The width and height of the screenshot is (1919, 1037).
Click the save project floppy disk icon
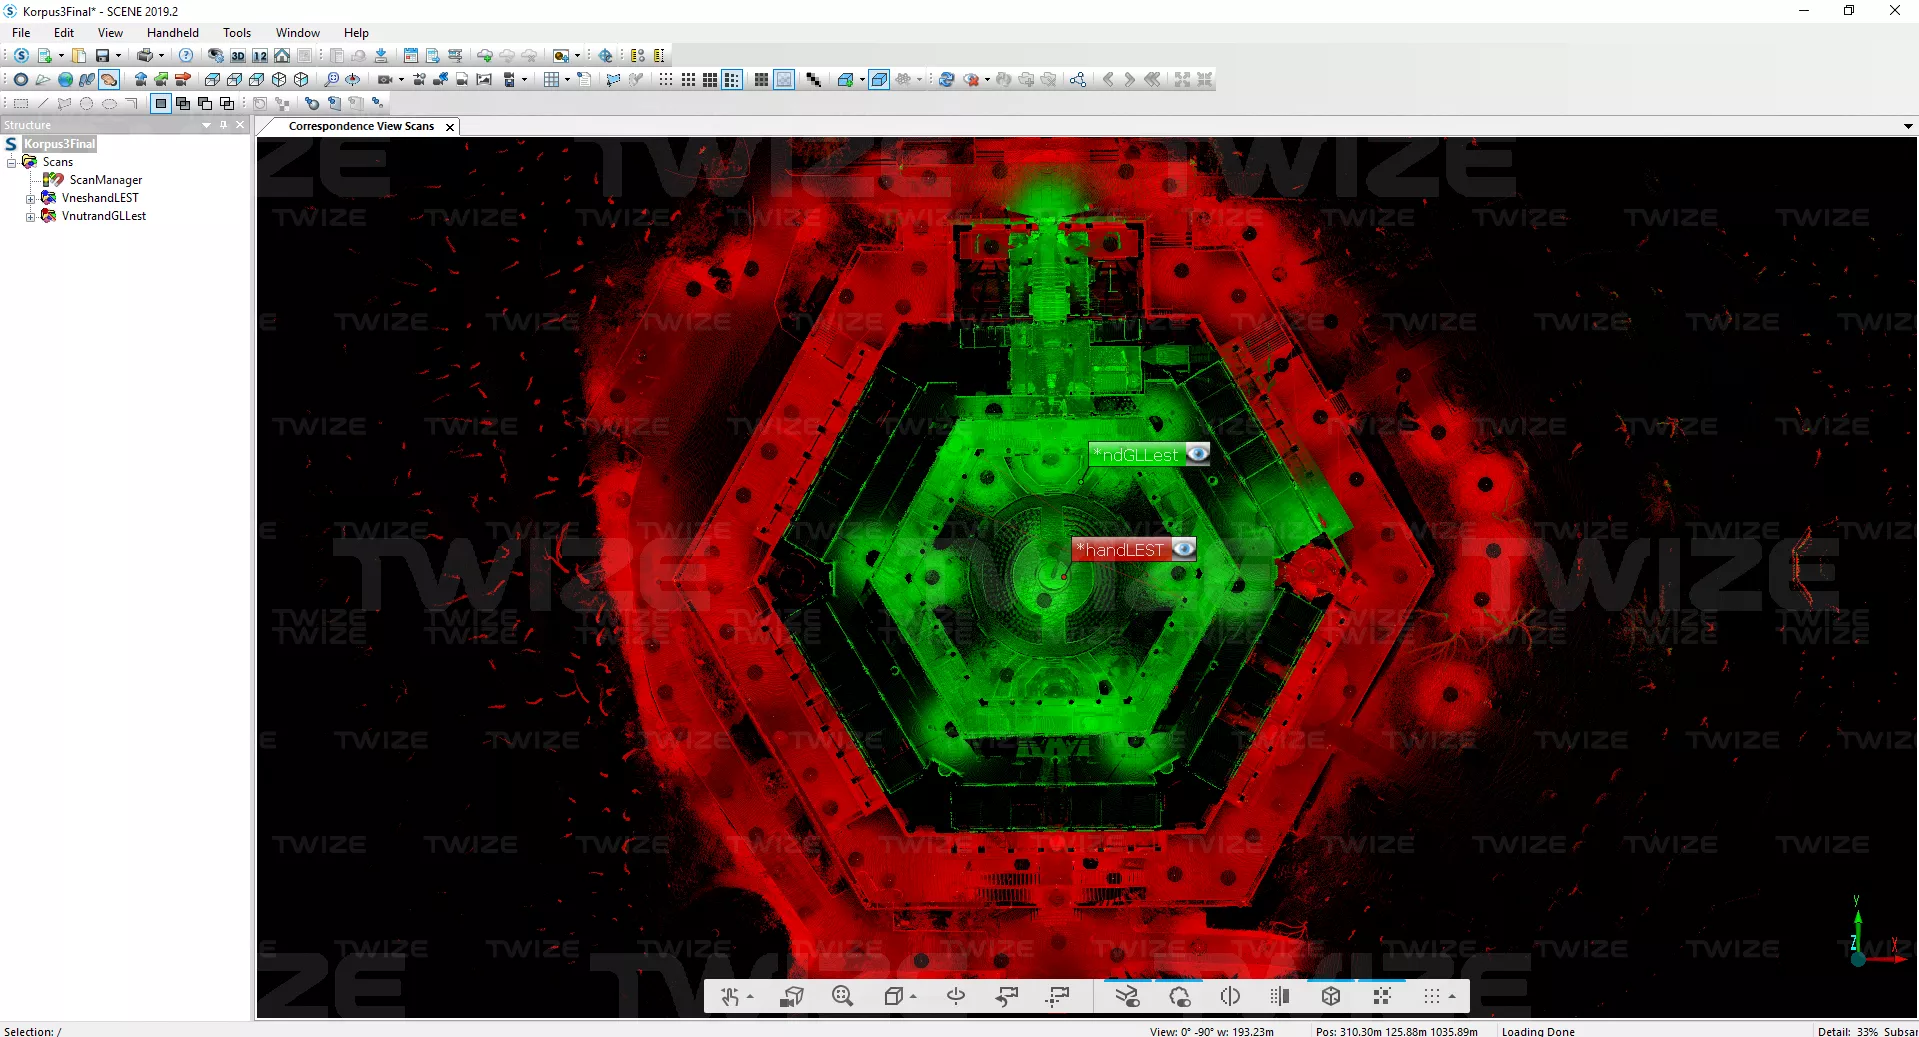tap(102, 56)
